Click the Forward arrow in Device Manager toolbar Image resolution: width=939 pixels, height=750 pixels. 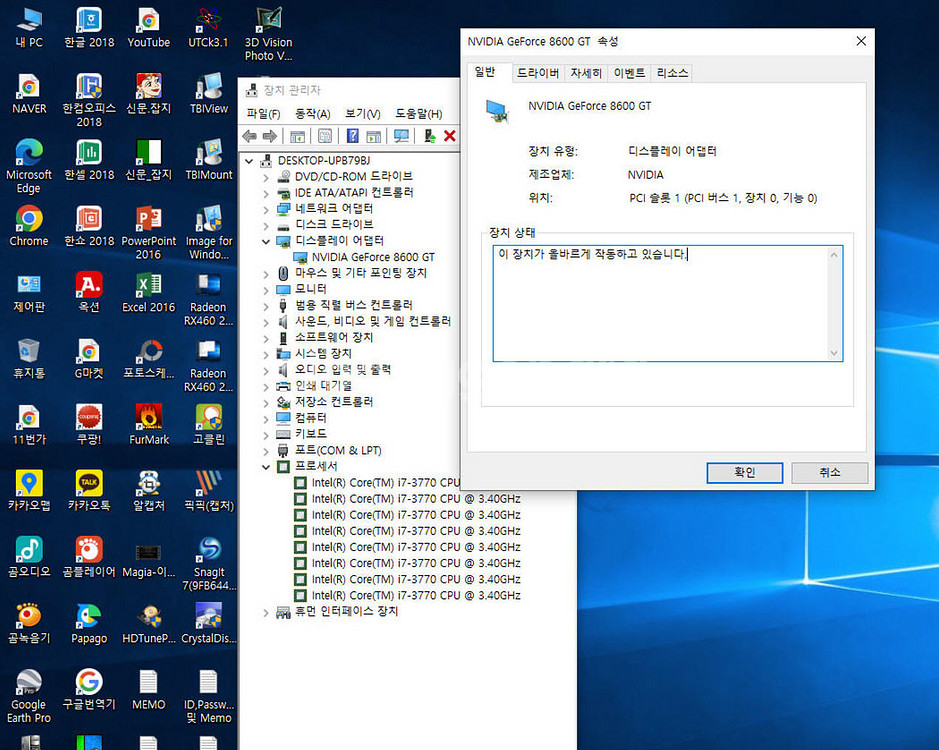[x=270, y=137]
